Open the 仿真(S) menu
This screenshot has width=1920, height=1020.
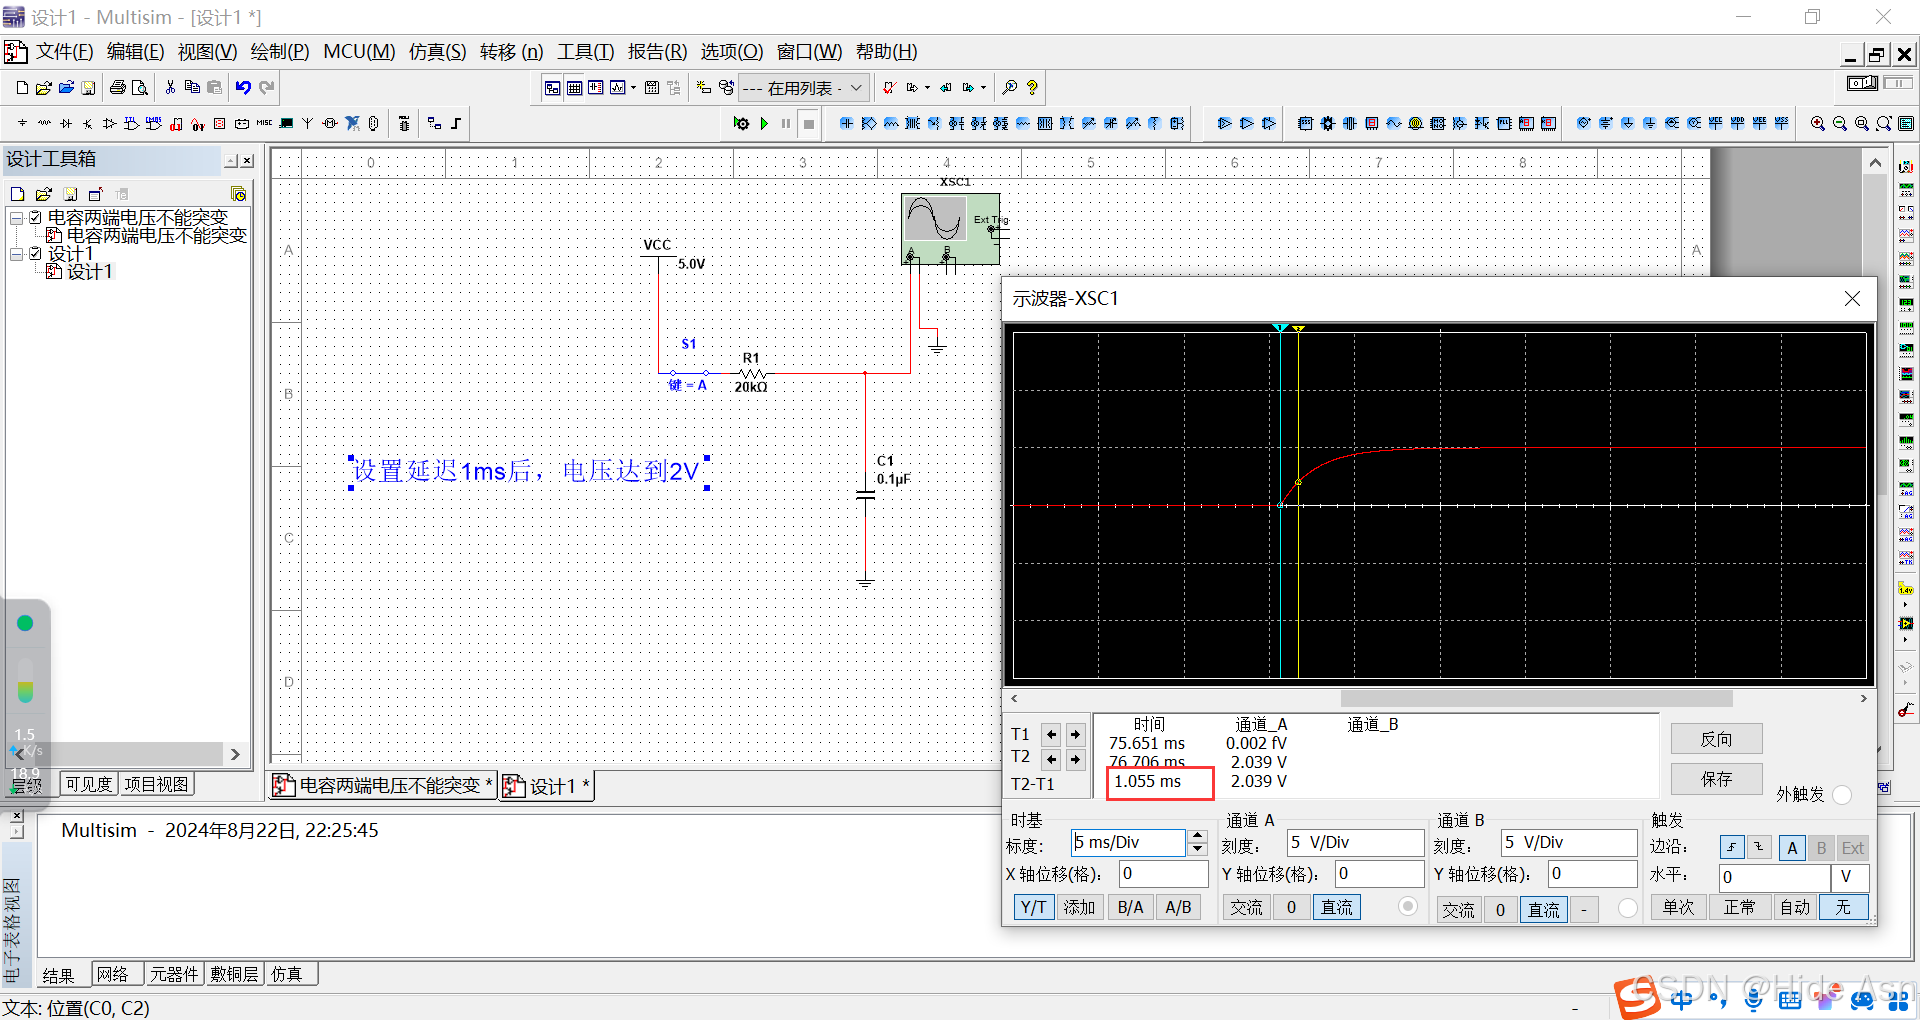(x=437, y=52)
